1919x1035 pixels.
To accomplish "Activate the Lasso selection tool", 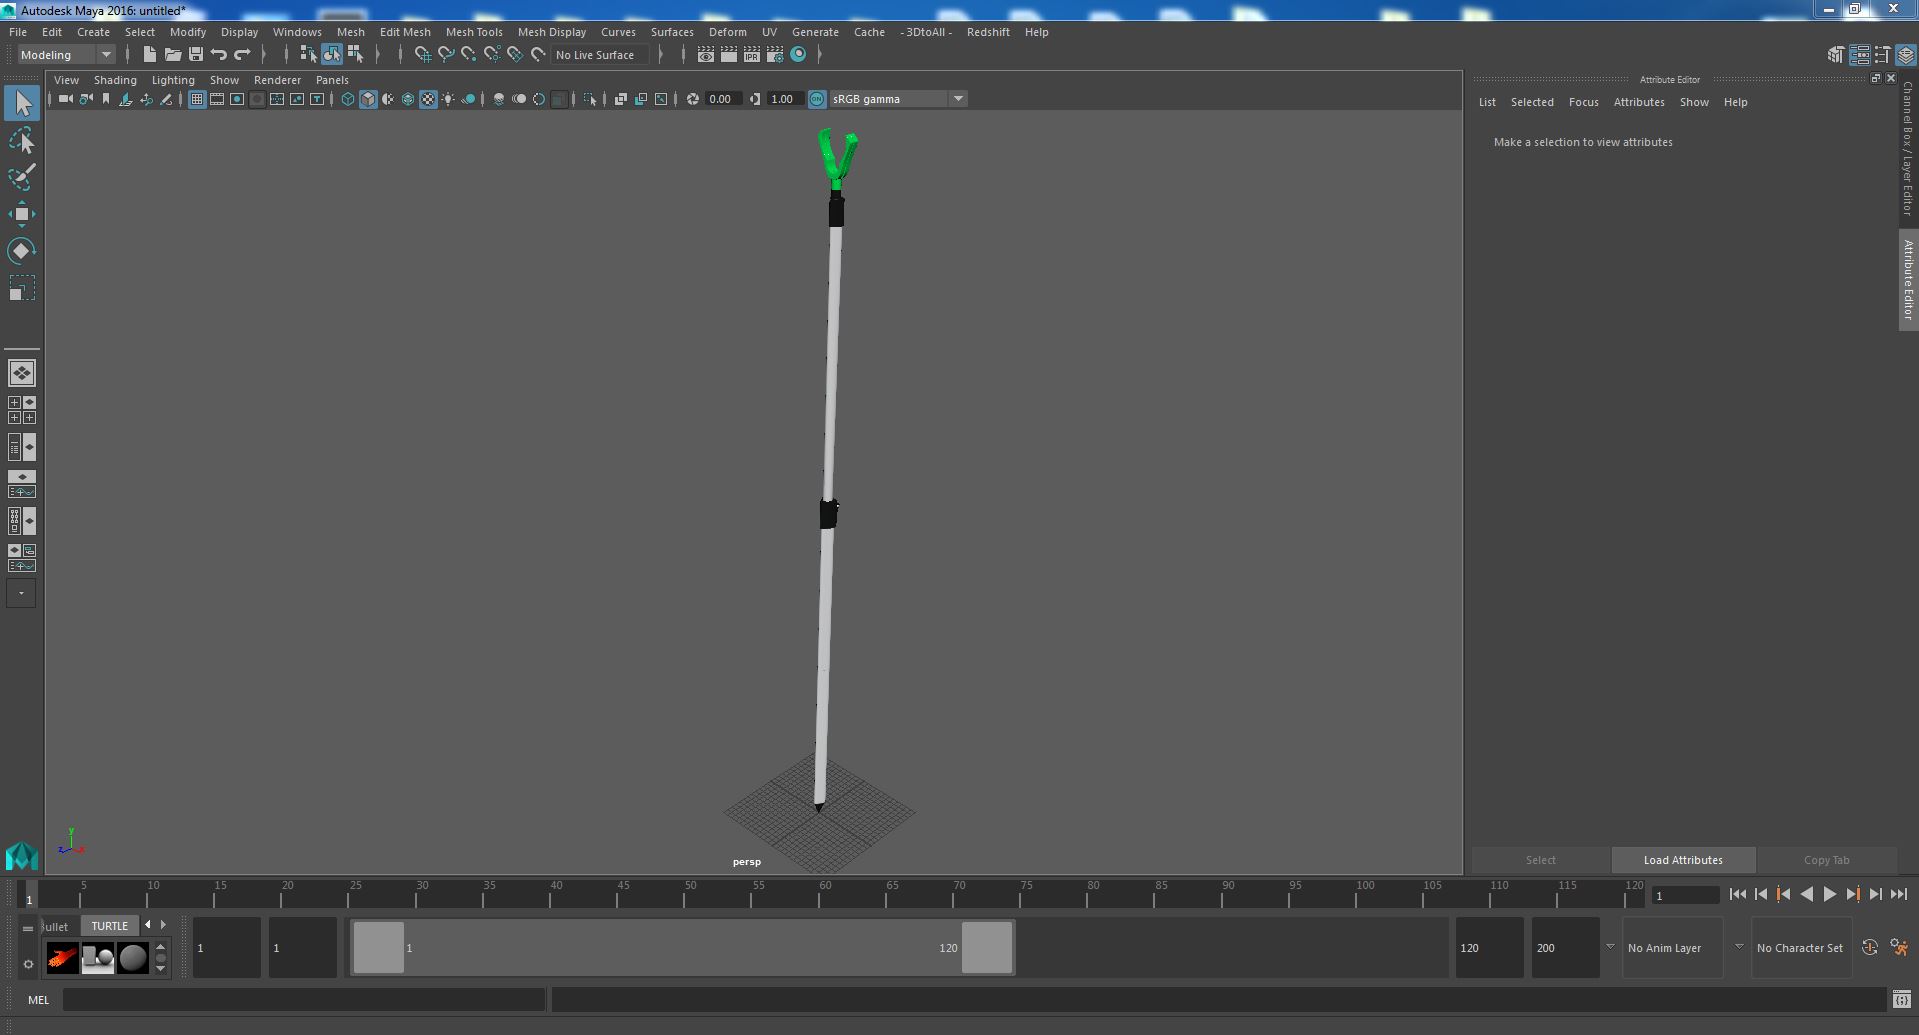I will (x=22, y=141).
